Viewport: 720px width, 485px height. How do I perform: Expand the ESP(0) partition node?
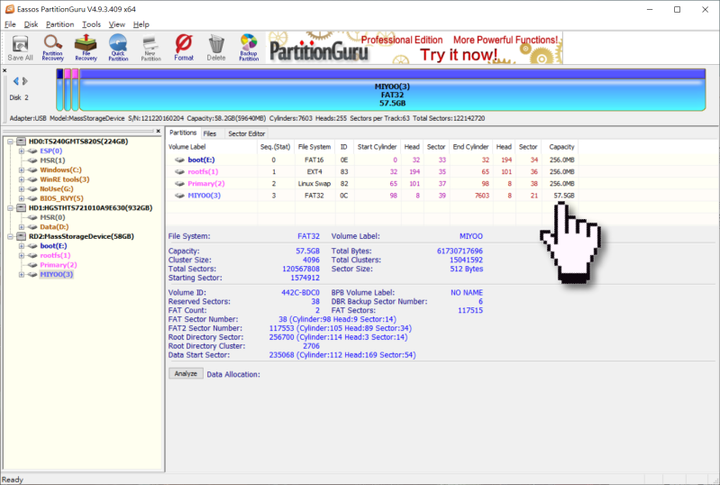tap(21, 151)
